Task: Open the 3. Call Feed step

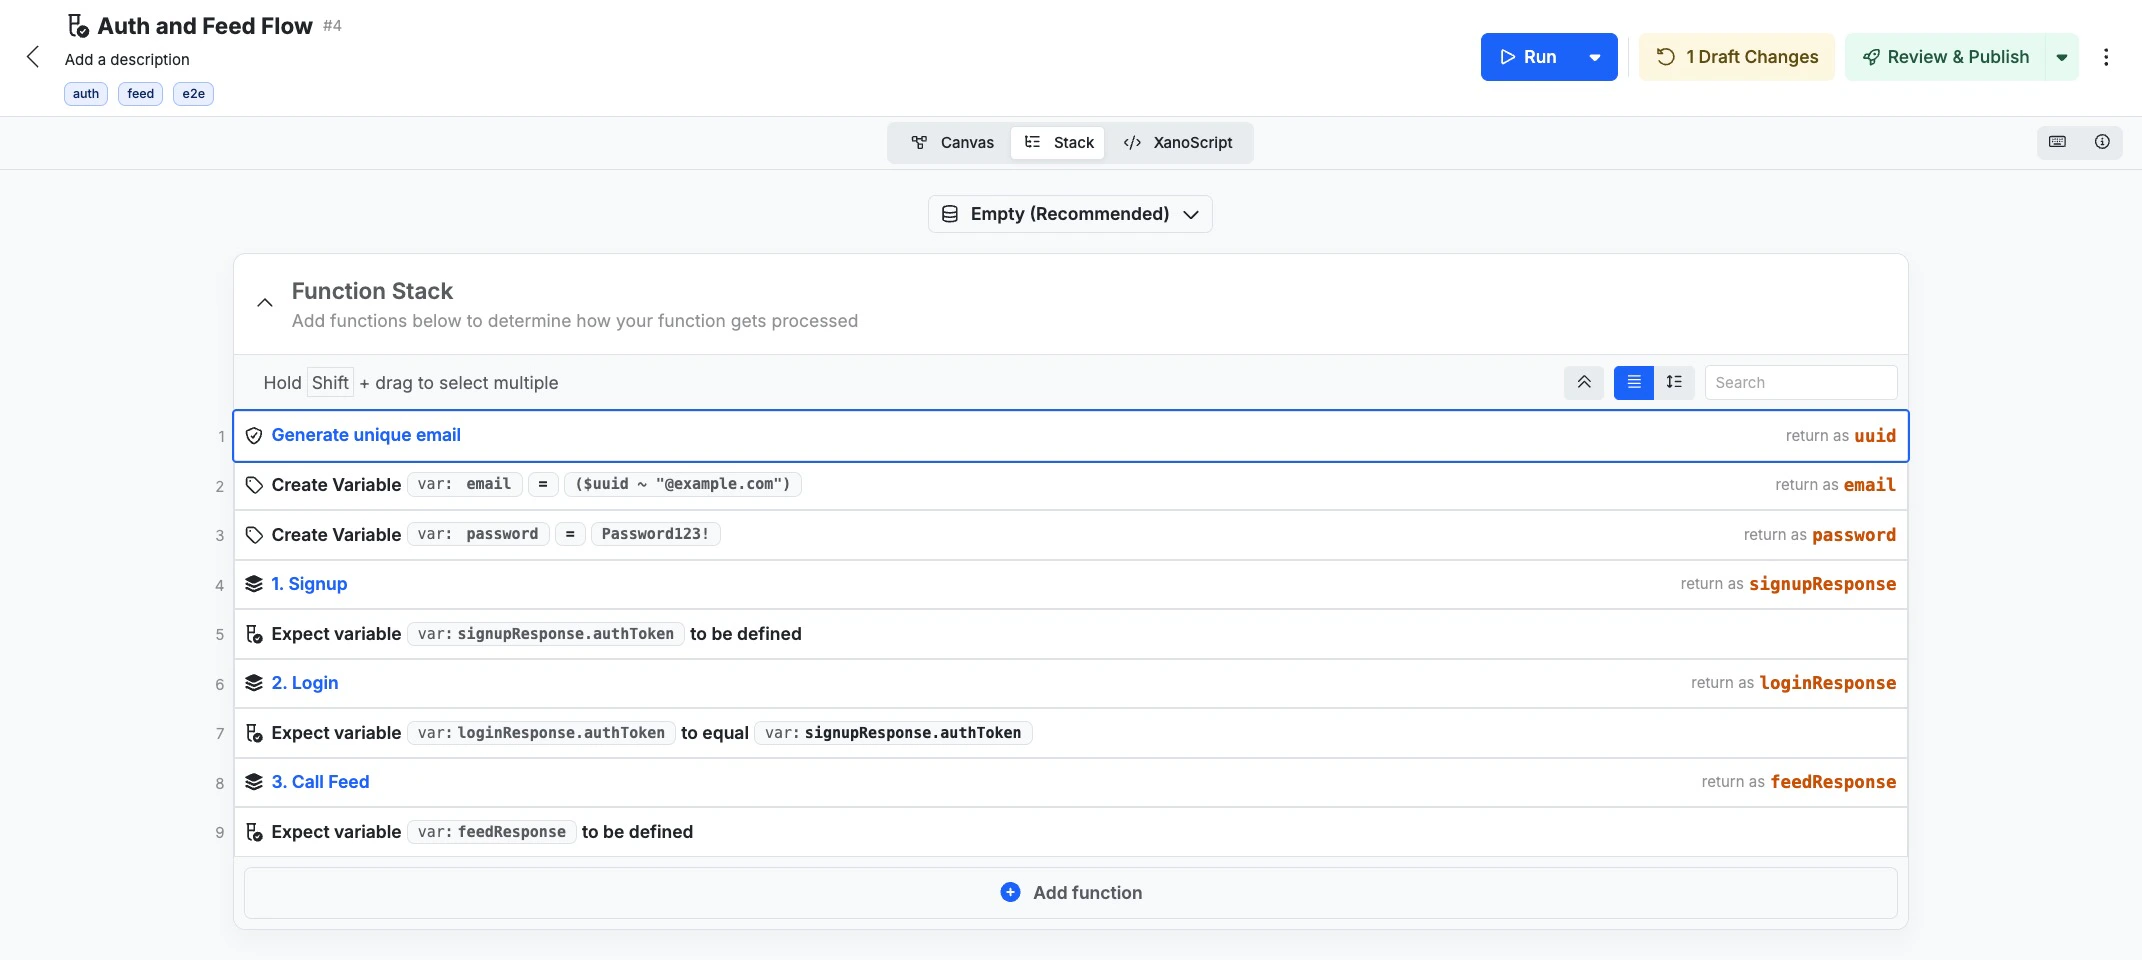Action: click(320, 782)
